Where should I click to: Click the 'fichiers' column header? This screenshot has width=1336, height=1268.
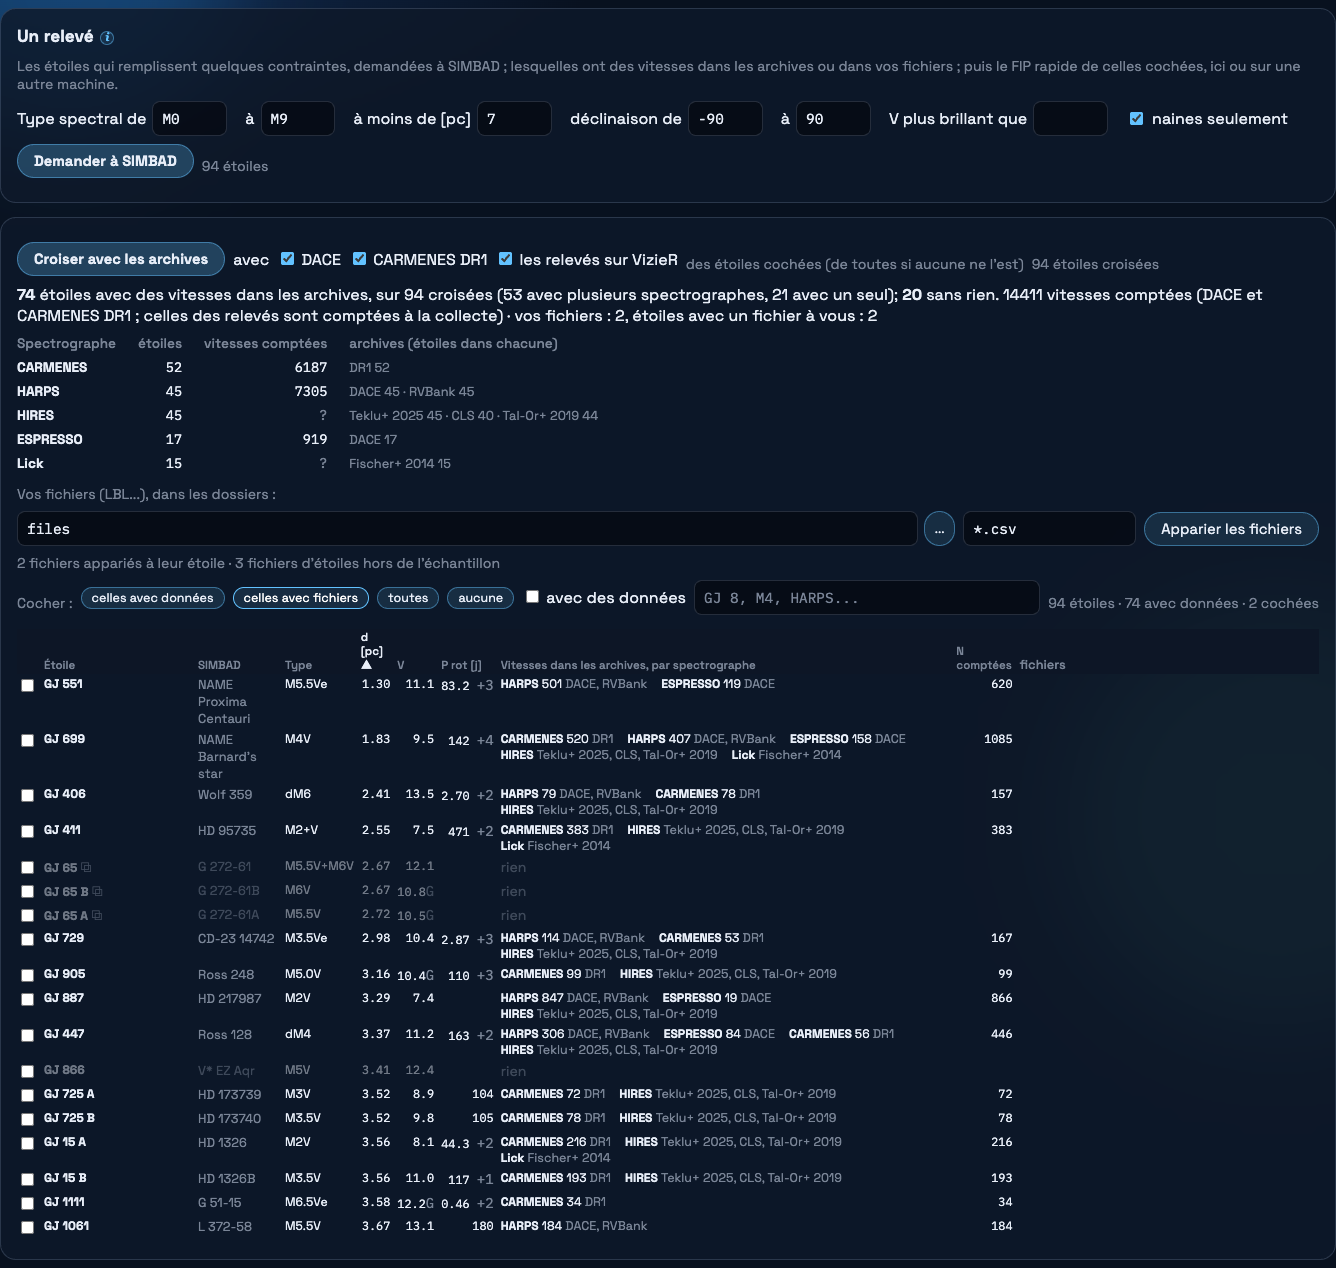tap(1042, 665)
